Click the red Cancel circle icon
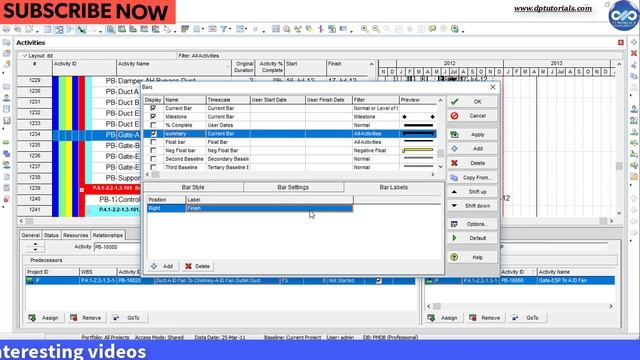This screenshot has width=640, height=360. [454, 116]
